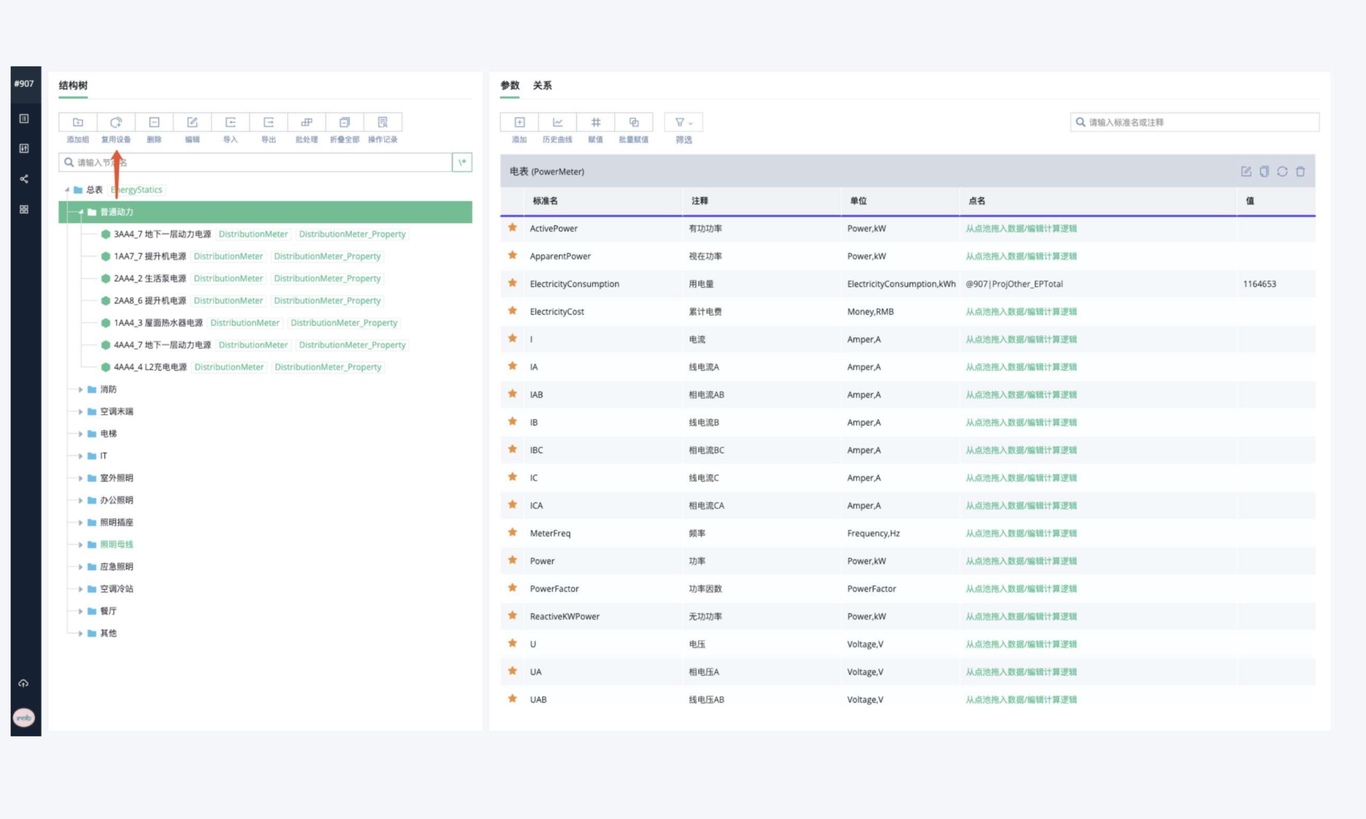This screenshot has width=1366, height=819.
Task: Toggle the star on UAB row
Action: (513, 699)
